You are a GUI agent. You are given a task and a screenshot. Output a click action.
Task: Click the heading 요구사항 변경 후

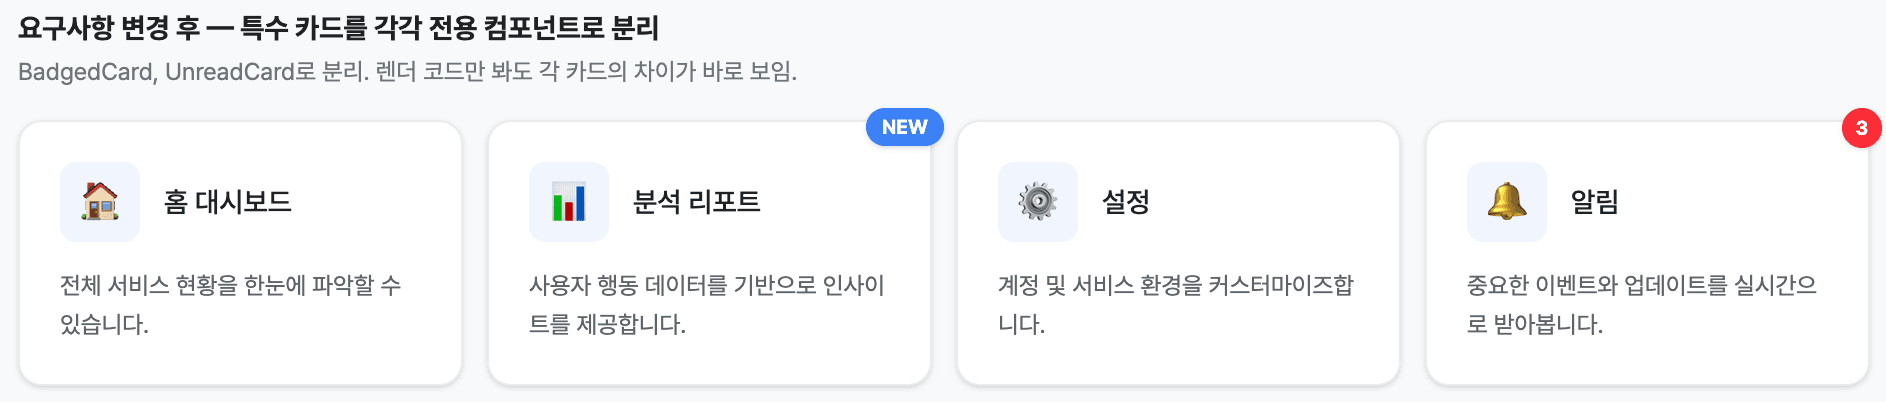[339, 28]
